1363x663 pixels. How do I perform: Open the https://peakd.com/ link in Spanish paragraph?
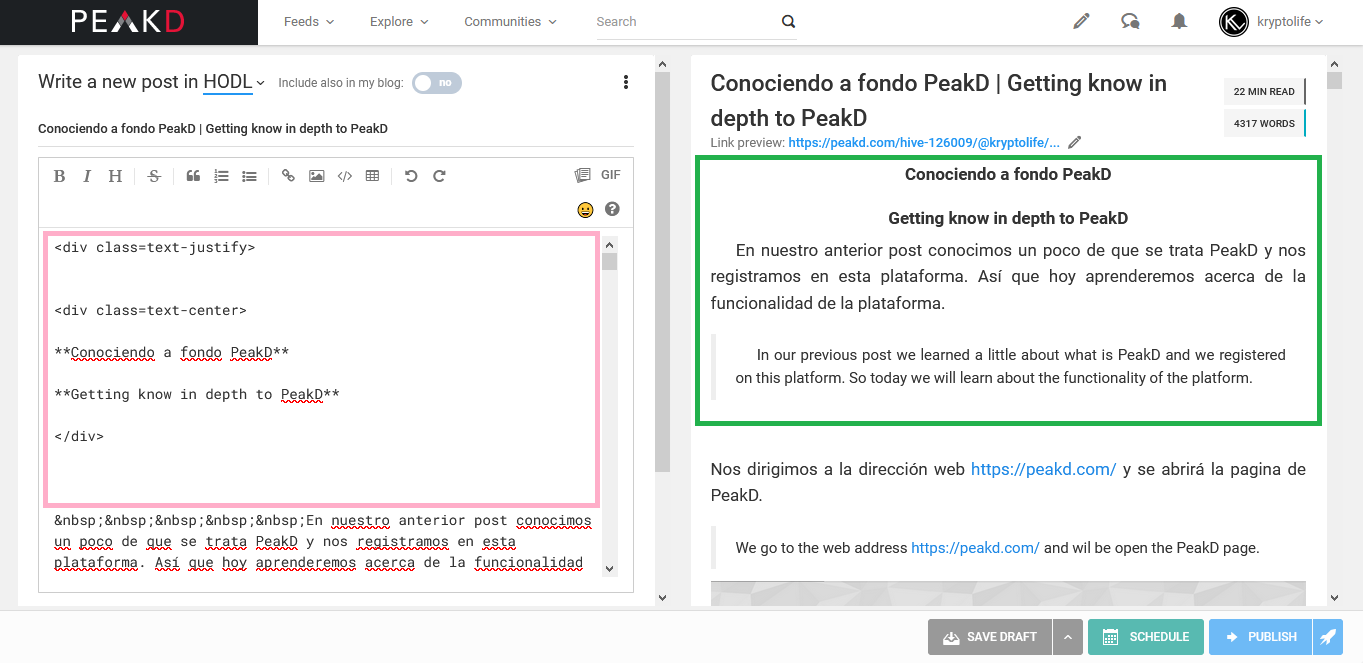click(1043, 469)
